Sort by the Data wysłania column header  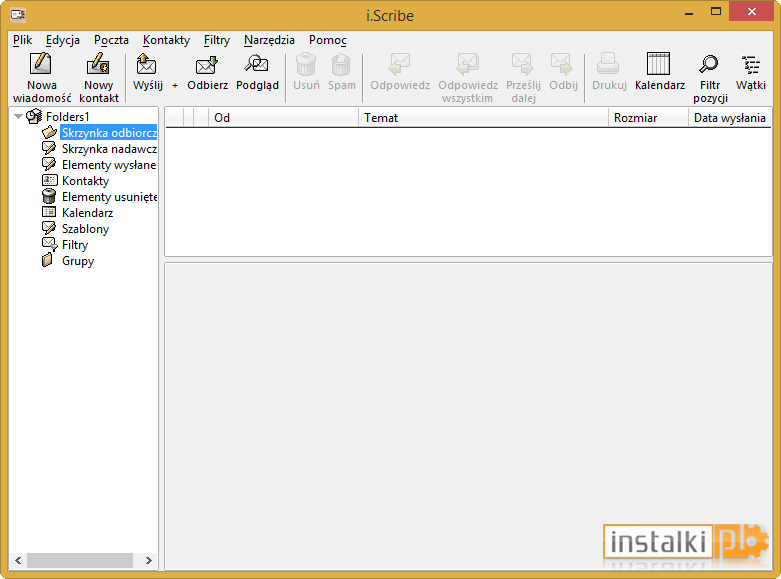tap(730, 118)
